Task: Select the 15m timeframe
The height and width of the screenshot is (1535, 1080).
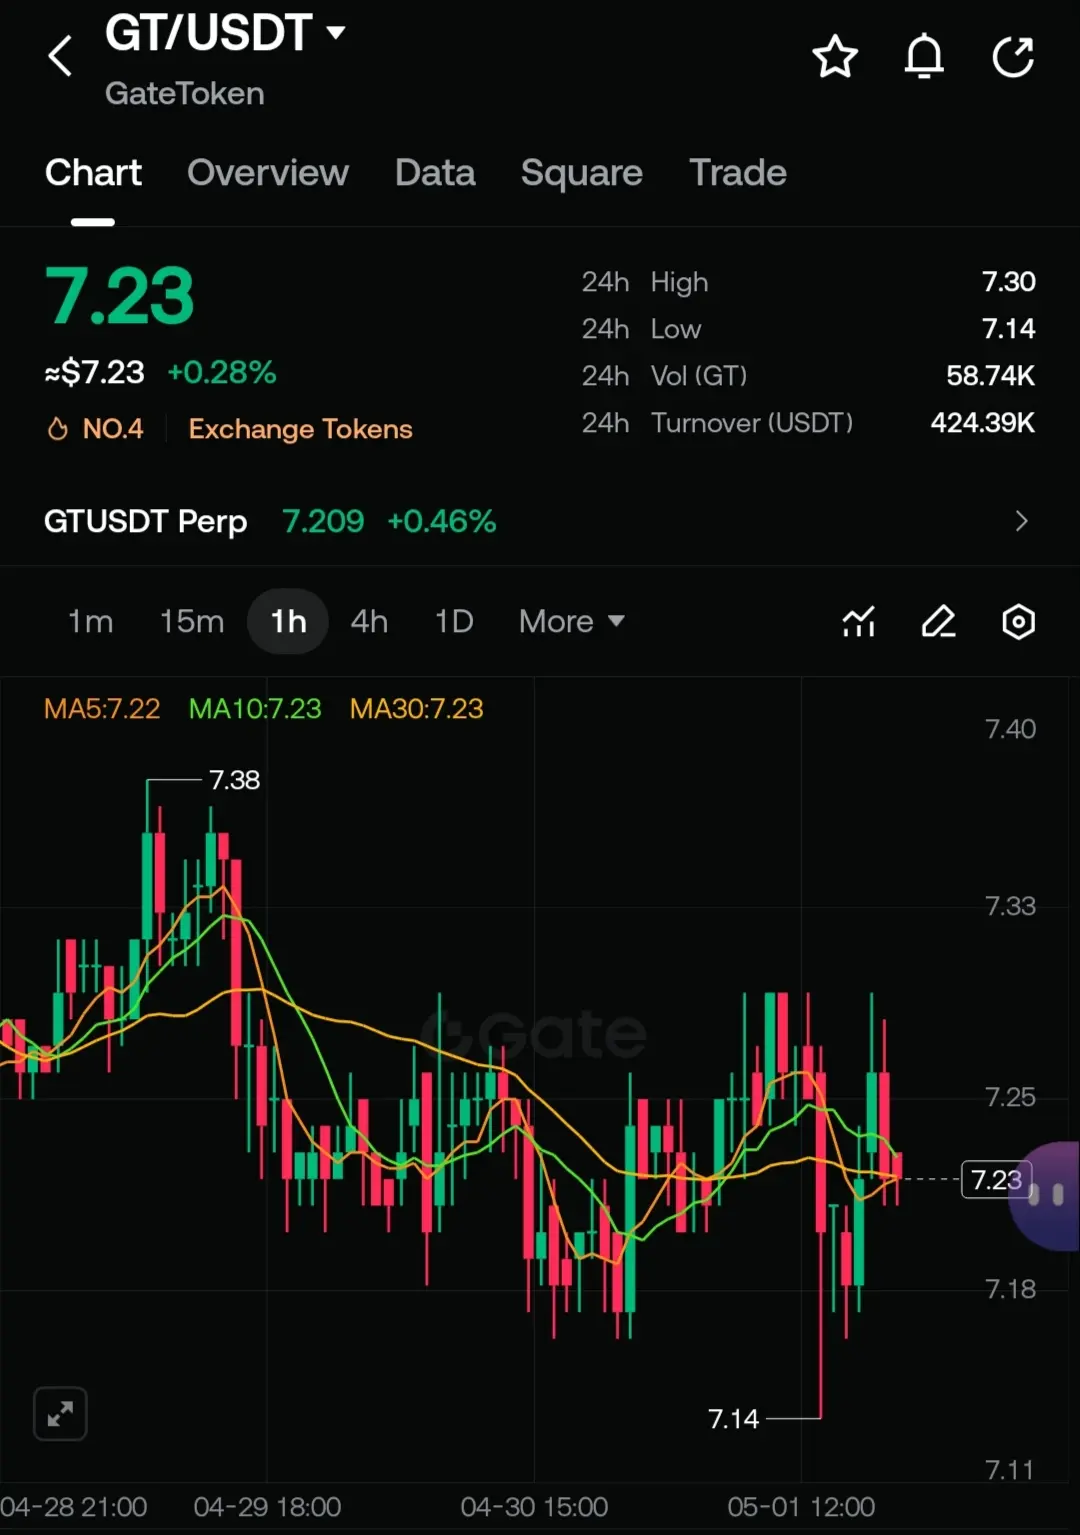Action: (192, 621)
